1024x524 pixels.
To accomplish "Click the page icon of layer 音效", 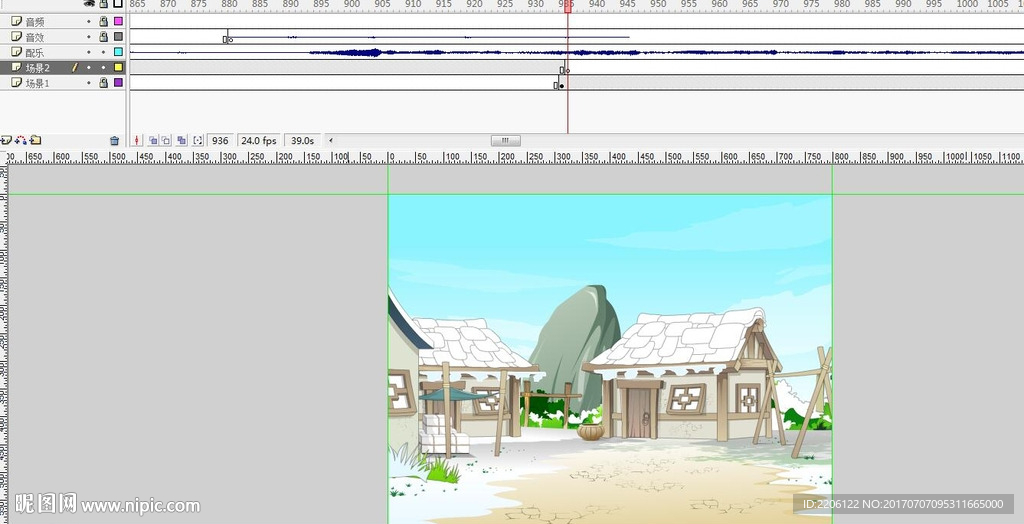I will point(17,37).
